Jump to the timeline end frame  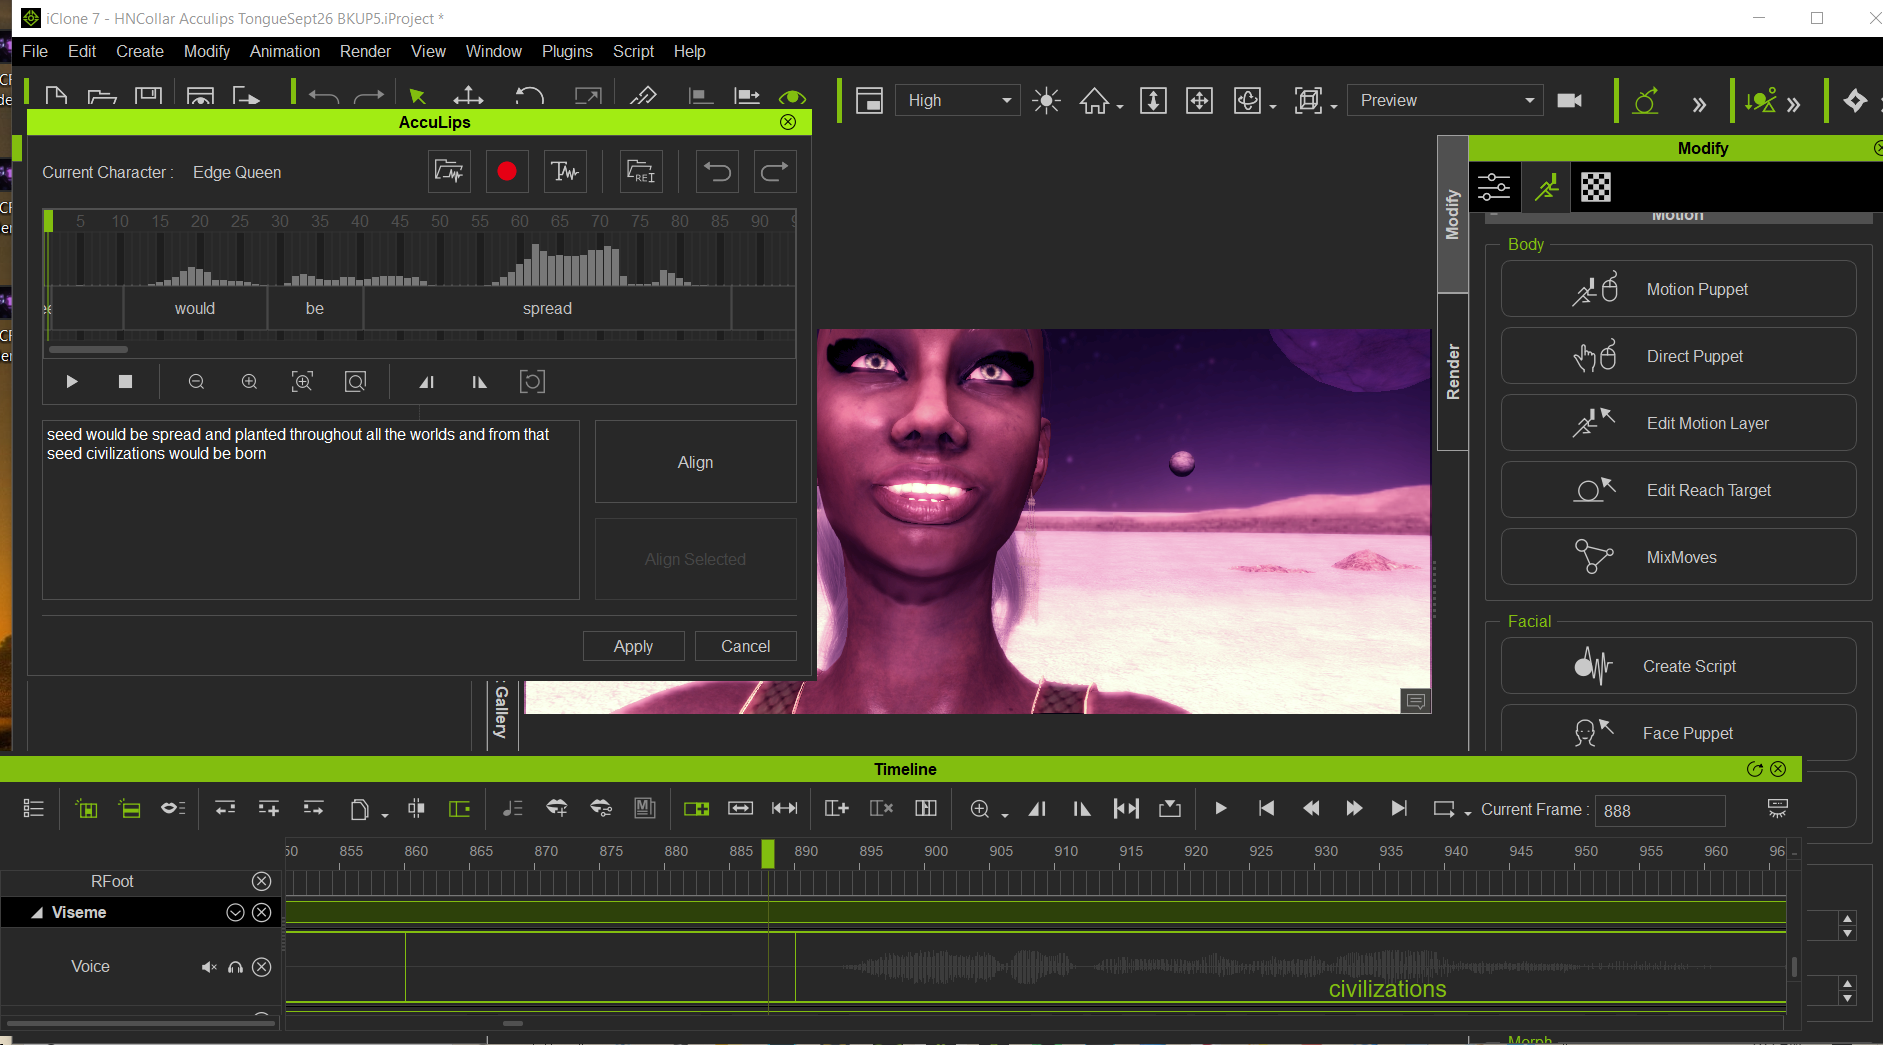[x=1399, y=808]
